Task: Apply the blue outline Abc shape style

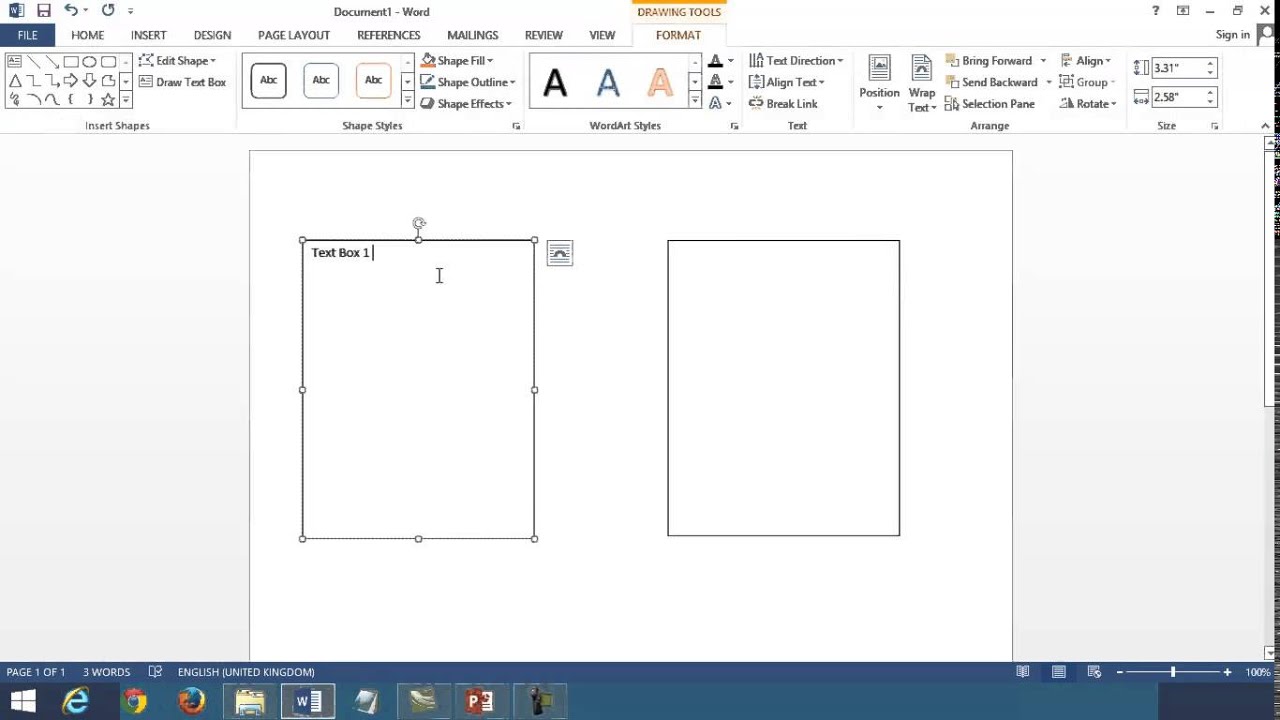Action: [321, 81]
